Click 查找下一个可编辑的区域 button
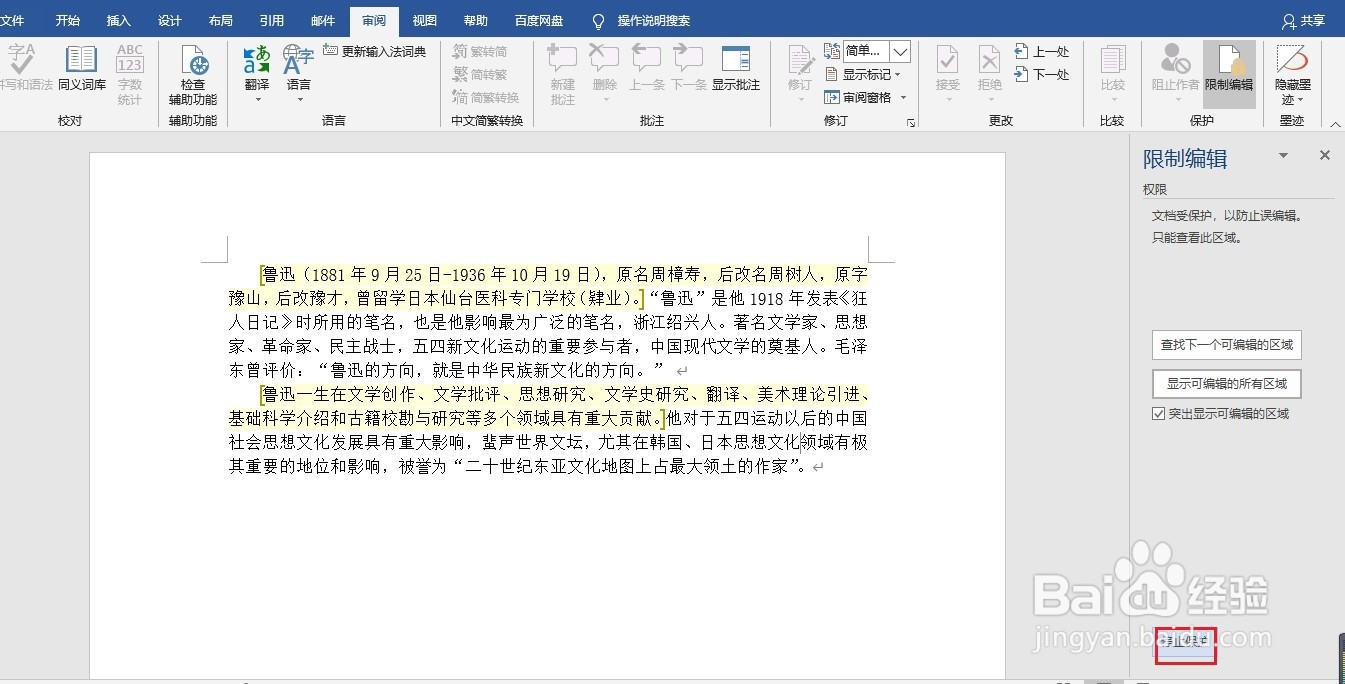Viewport: 1345px width, 684px height. [1227, 344]
